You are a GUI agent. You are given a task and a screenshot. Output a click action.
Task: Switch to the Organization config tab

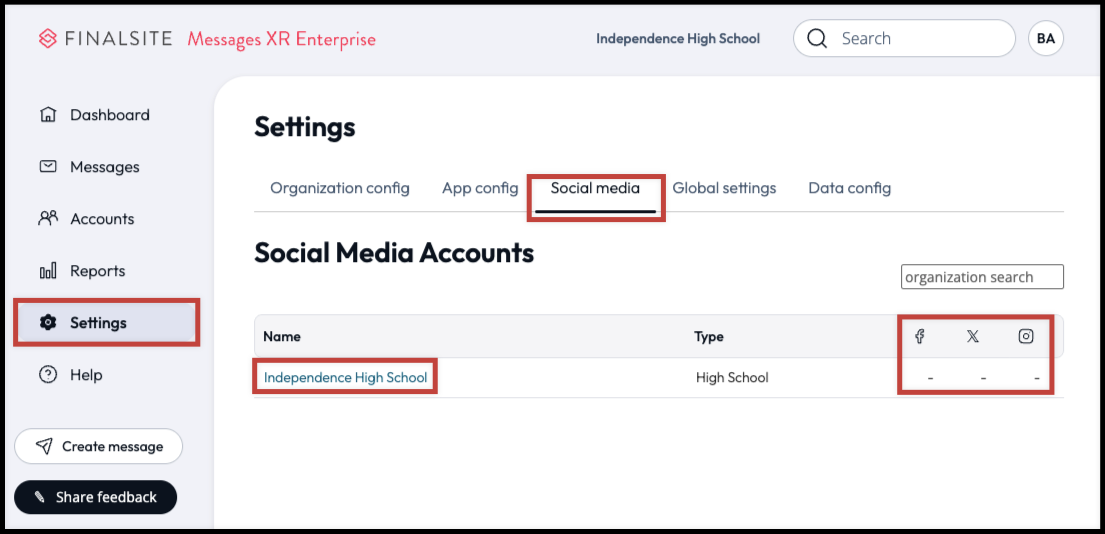340,188
